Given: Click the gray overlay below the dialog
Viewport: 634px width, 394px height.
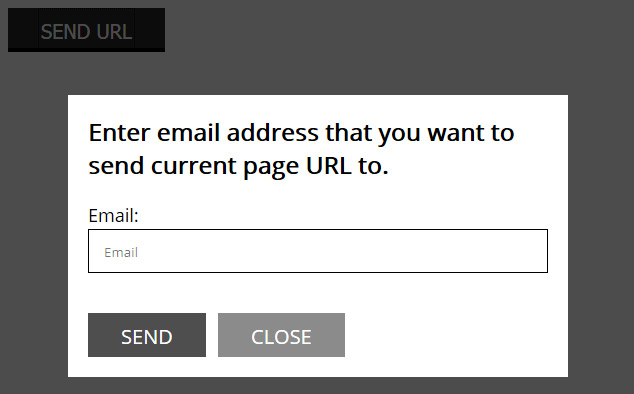Looking at the screenshot, I should coord(318,386).
